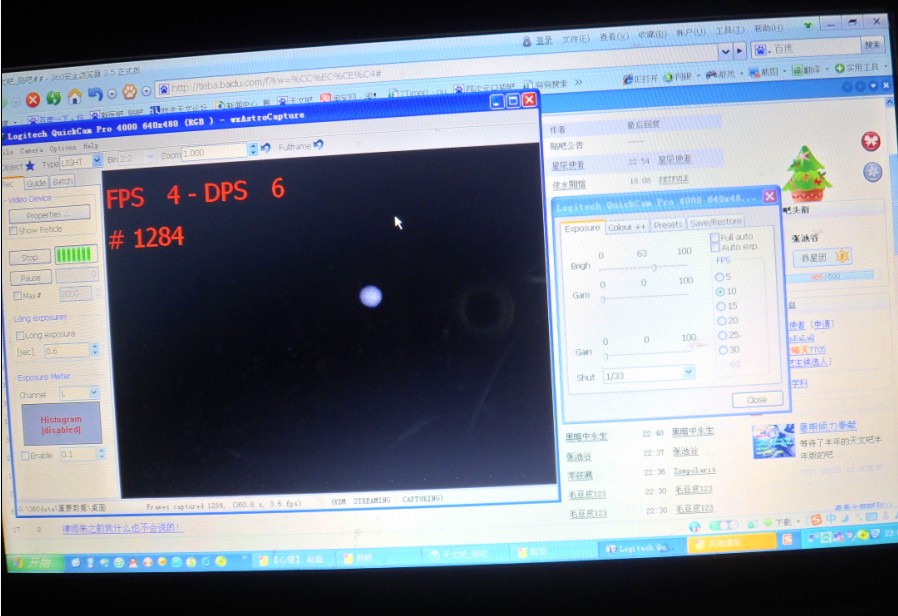
Task: Select the 5 FPS radio button
Action: (x=719, y=277)
